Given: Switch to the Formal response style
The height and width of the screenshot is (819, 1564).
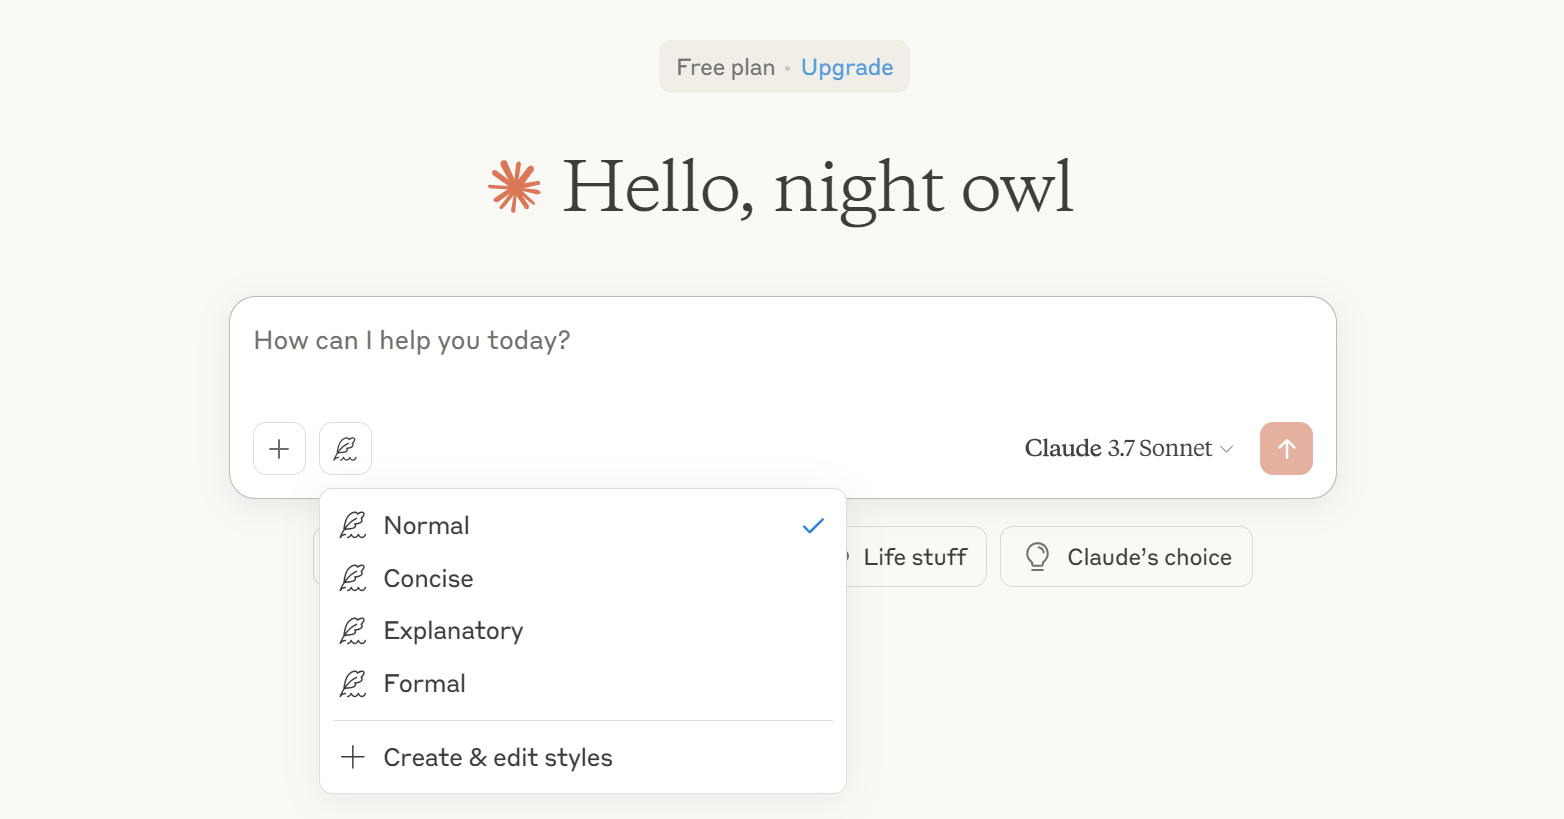Looking at the screenshot, I should coord(583,683).
